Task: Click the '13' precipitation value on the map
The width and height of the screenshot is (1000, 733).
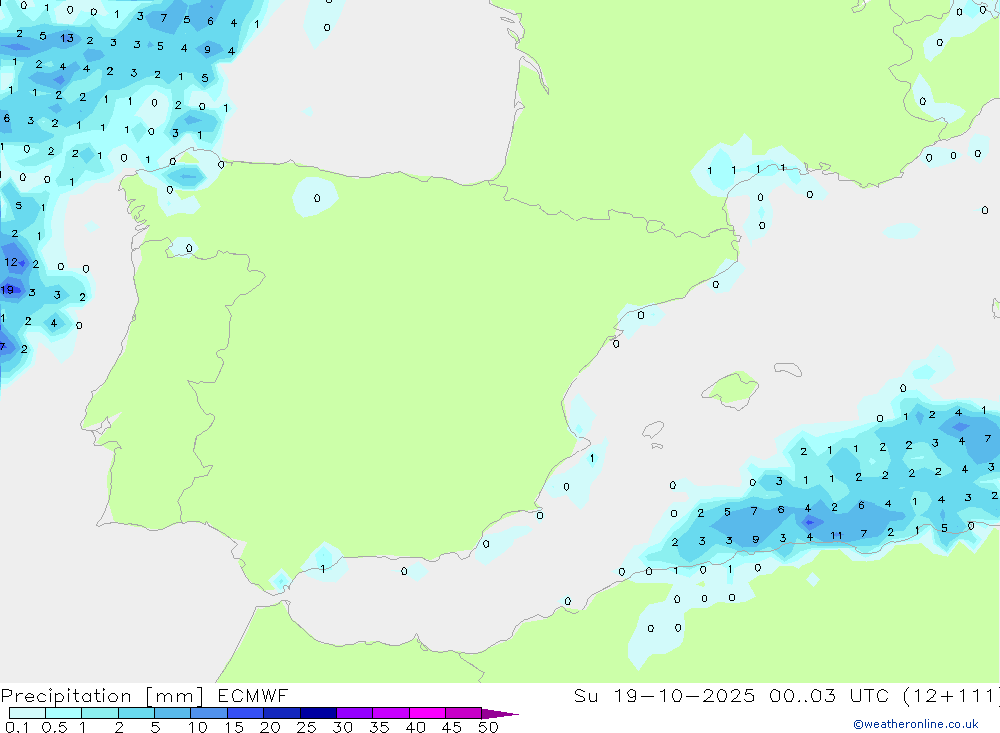Action: pyautogui.click(x=67, y=38)
